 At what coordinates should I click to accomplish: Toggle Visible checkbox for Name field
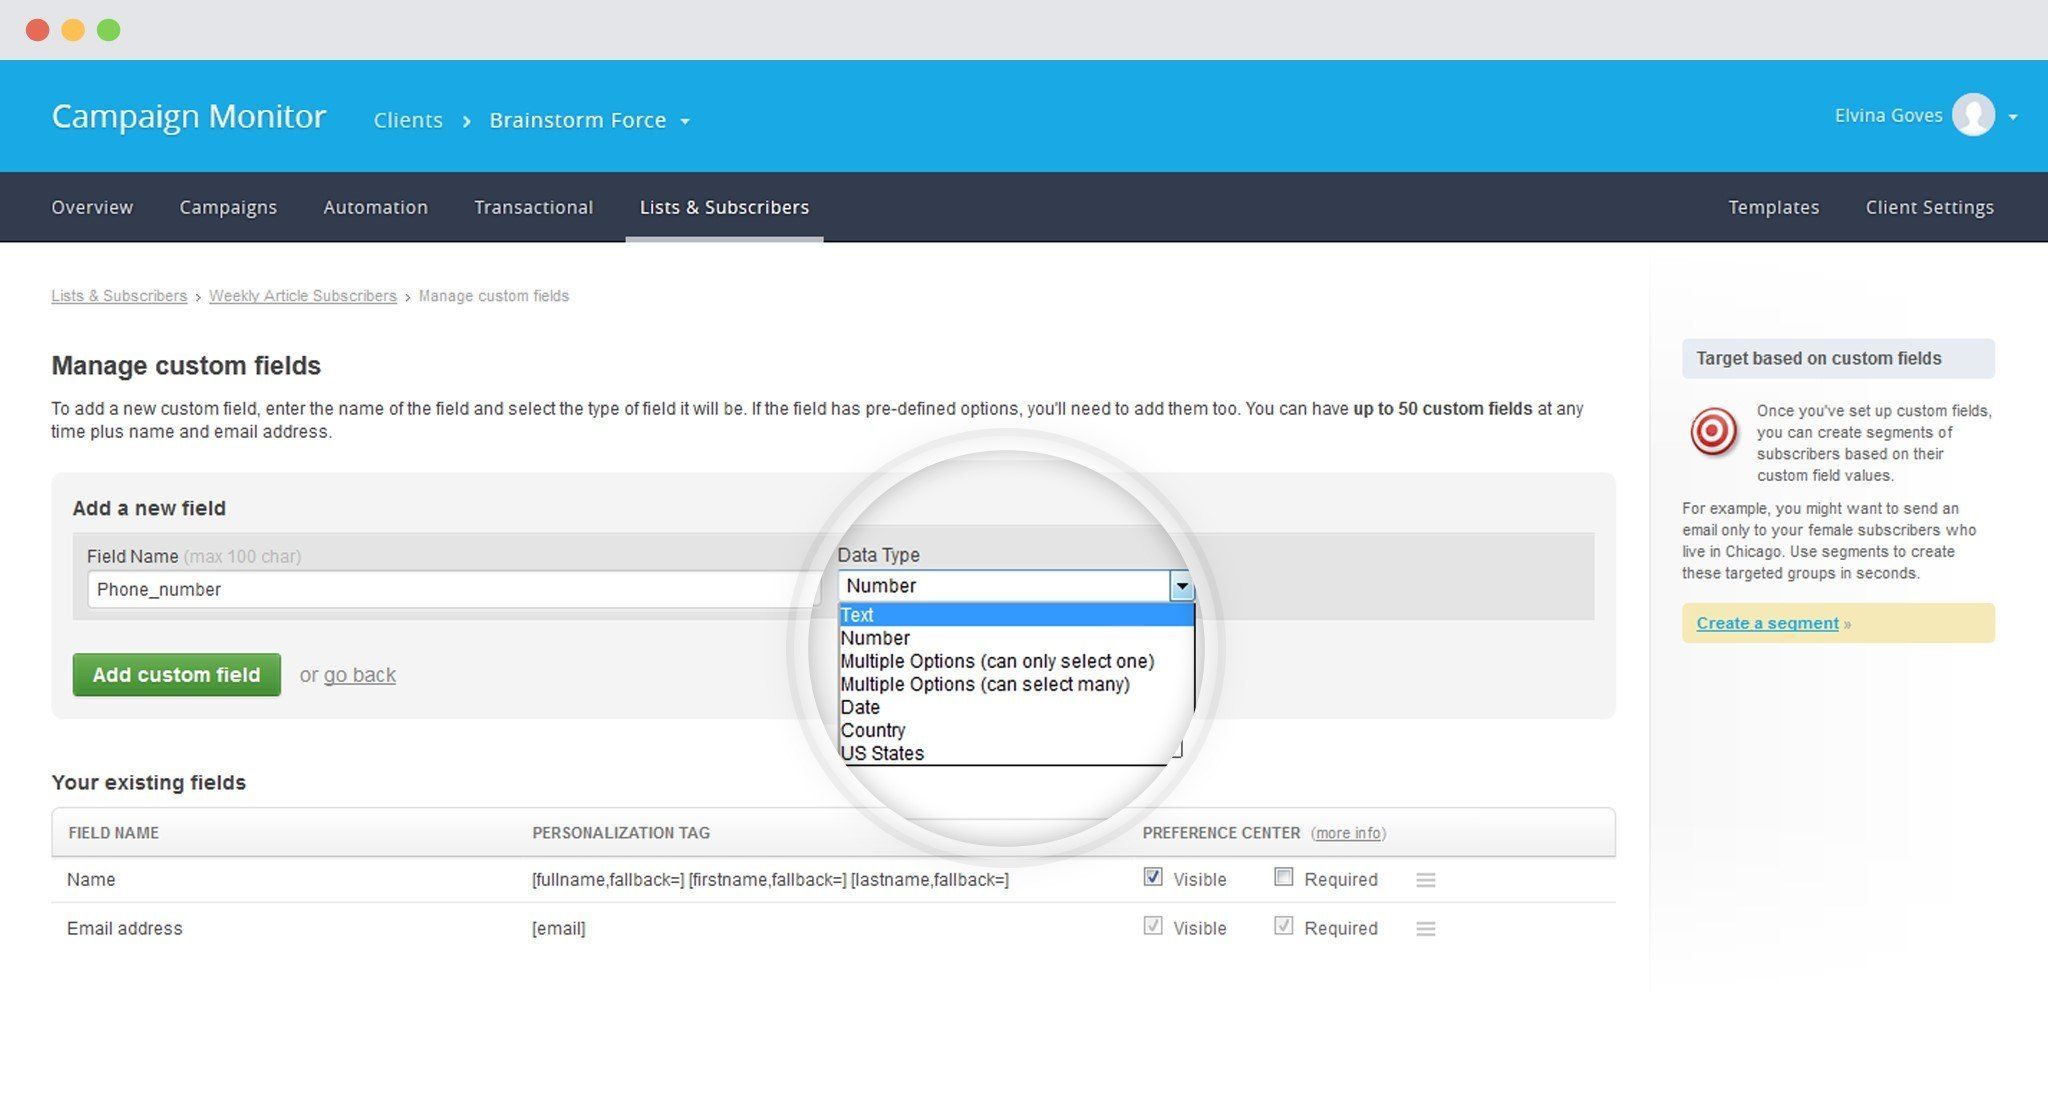[1153, 877]
